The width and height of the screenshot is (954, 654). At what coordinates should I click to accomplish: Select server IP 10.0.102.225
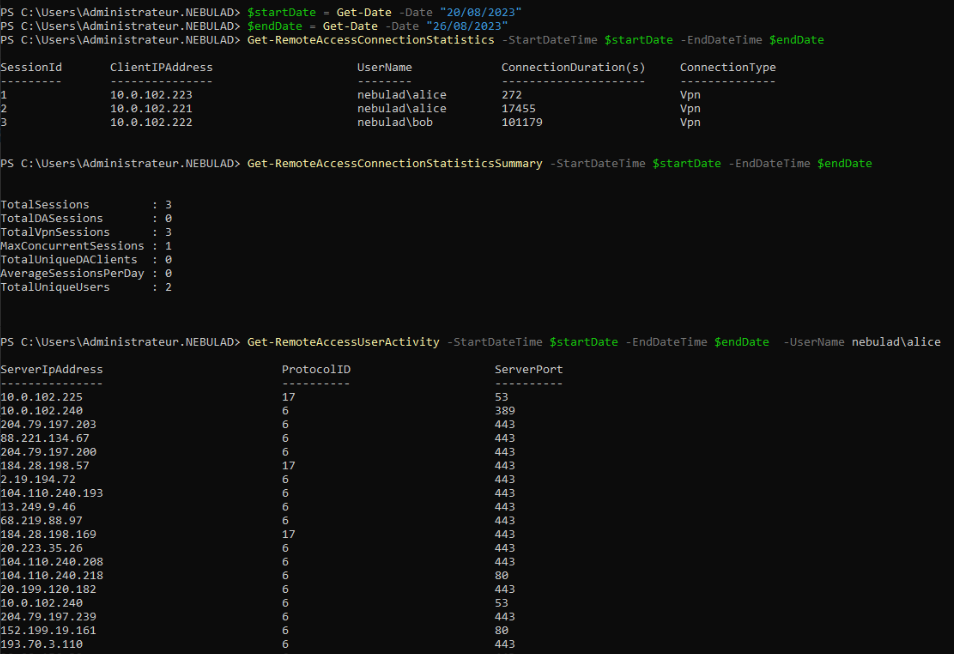[x=41, y=397]
